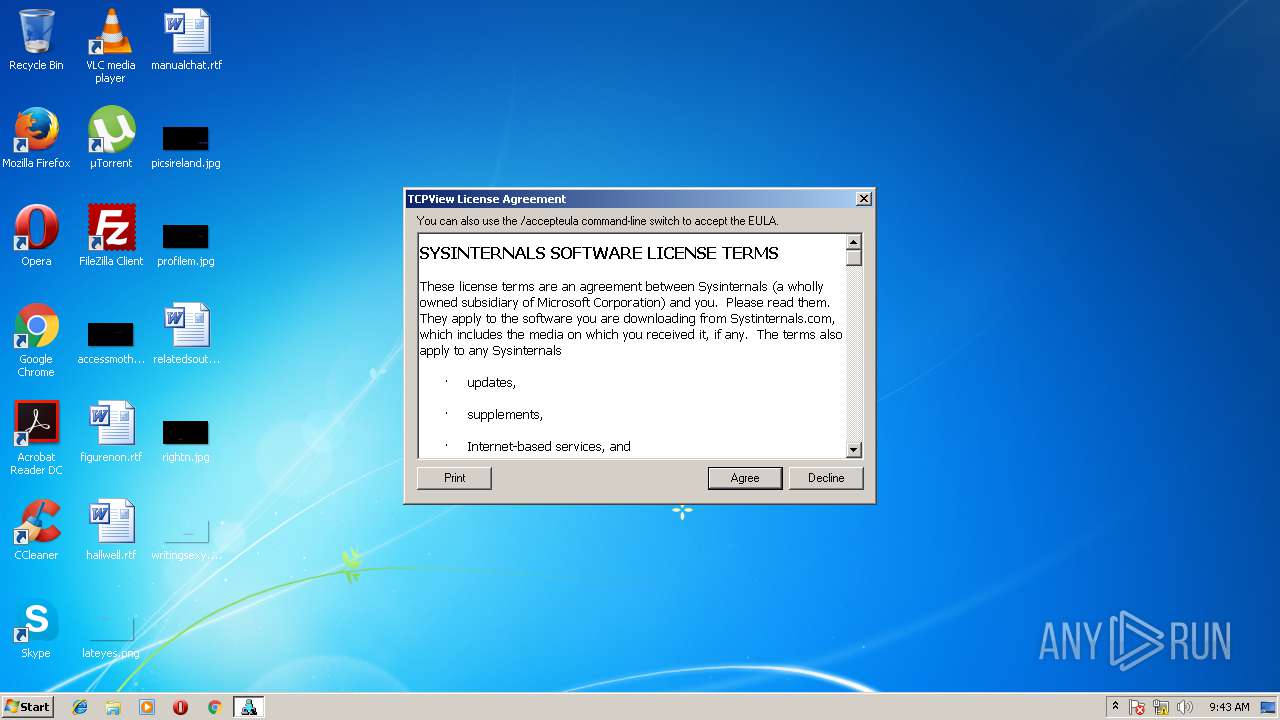This screenshot has width=1280, height=720.
Task: Open the 9:43 AM taskbar clock
Action: tap(1229, 707)
